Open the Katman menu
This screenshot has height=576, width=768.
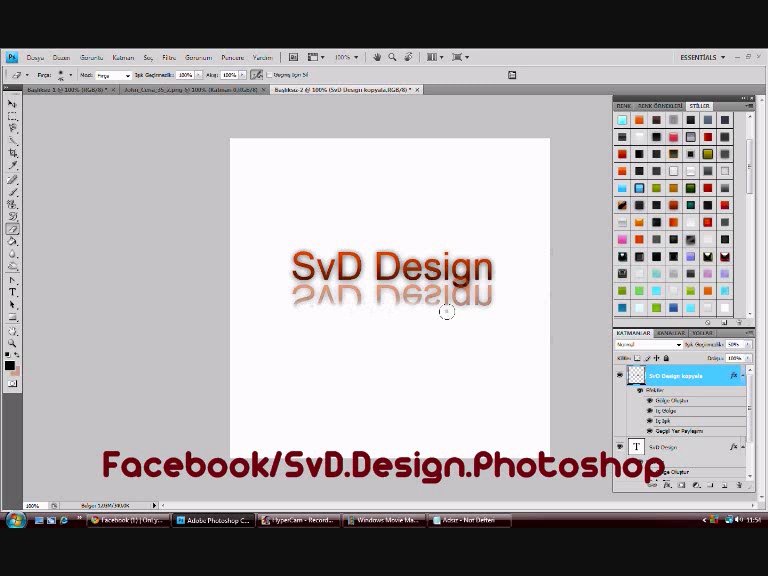(123, 58)
